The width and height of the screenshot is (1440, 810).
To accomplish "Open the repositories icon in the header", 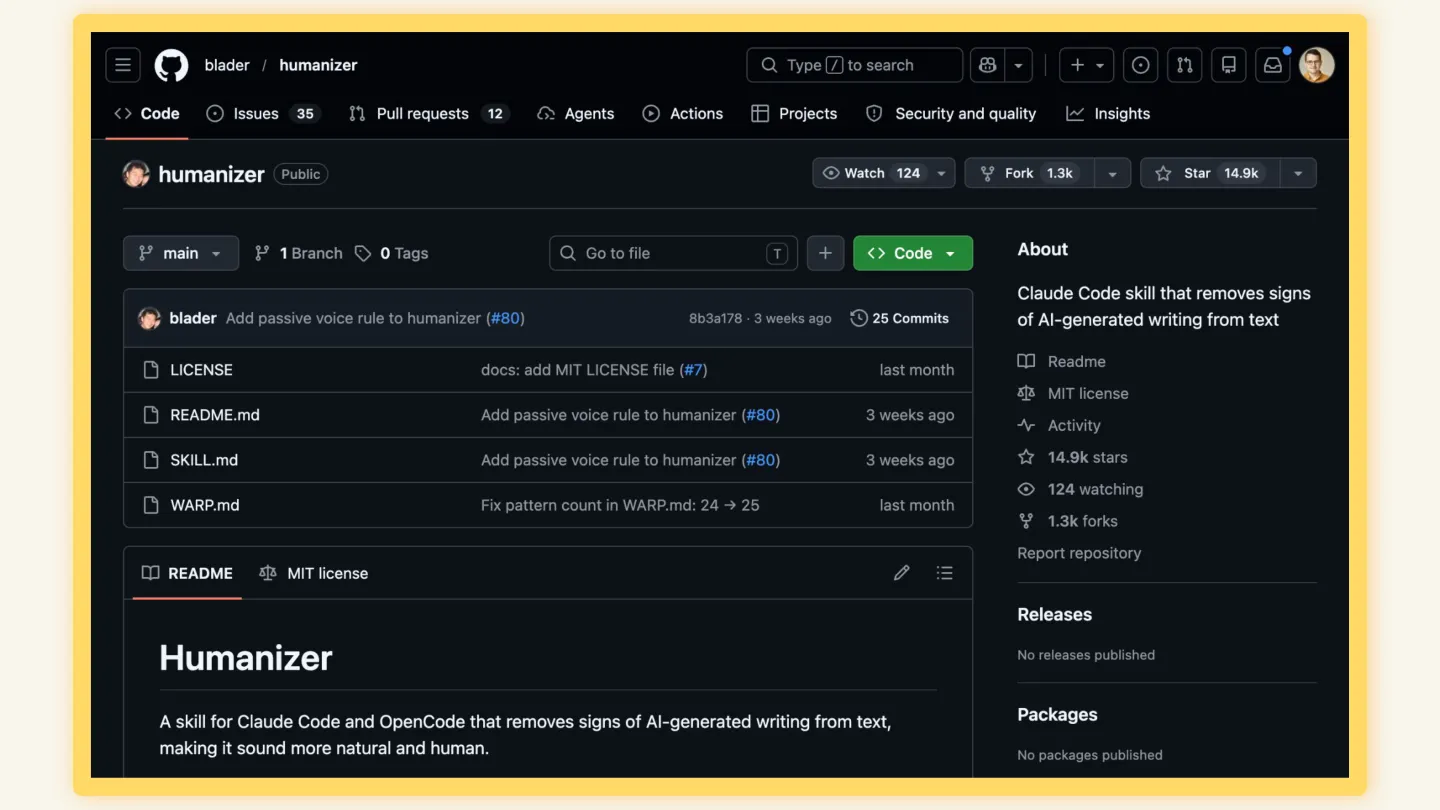I will (x=1229, y=65).
